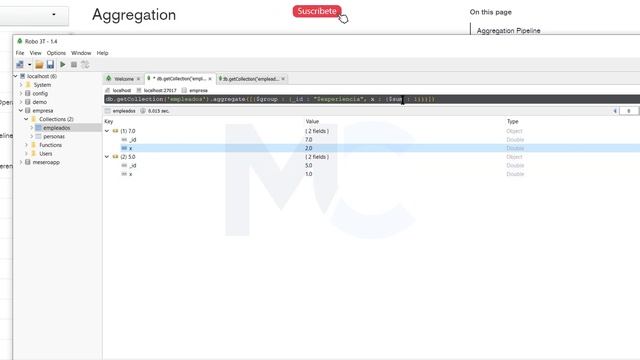Open the Options menu
Screen dimensions: 640x360
(x=56, y=53)
